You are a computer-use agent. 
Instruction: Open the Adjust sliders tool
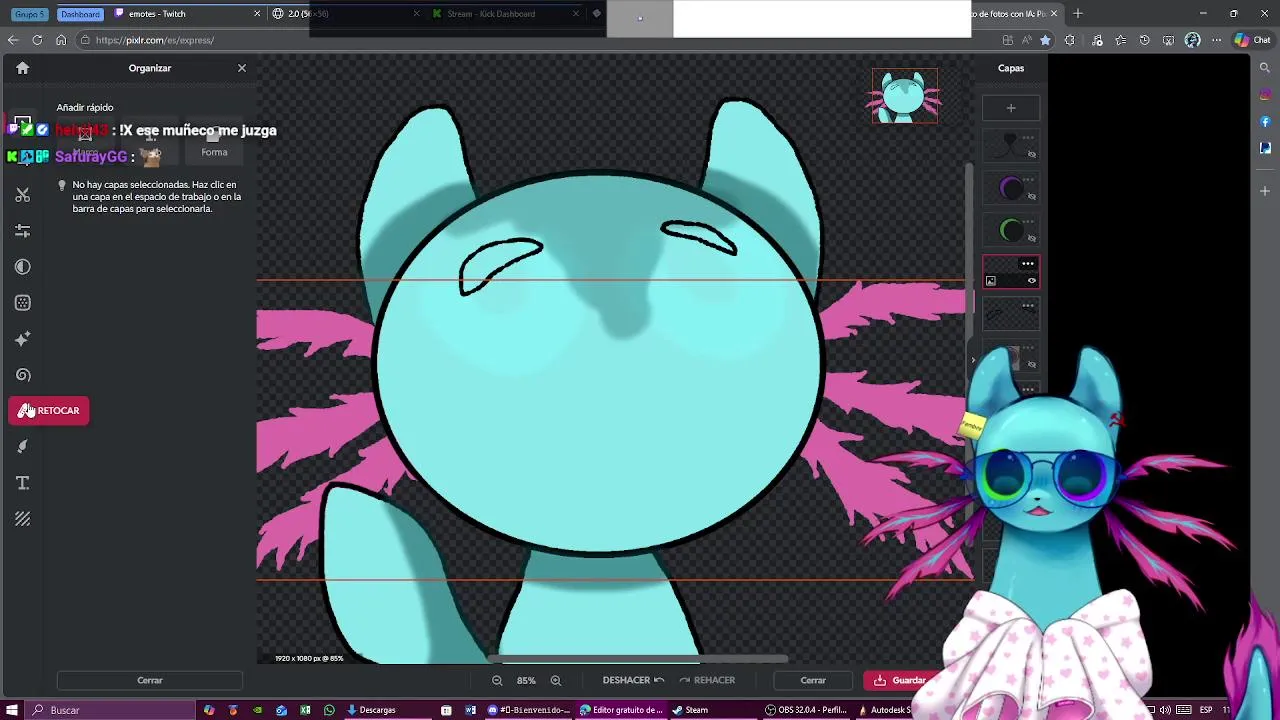[x=23, y=231]
